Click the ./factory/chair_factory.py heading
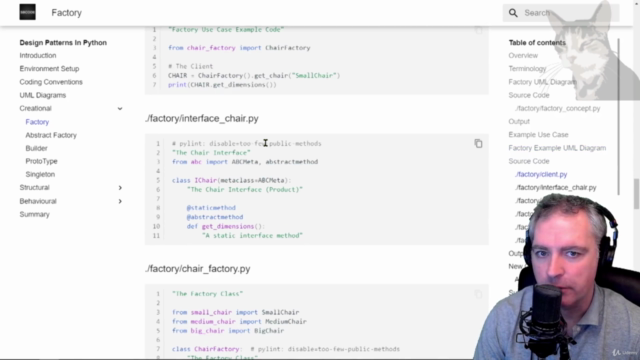Screen dimensions: 640x360 (198, 269)
